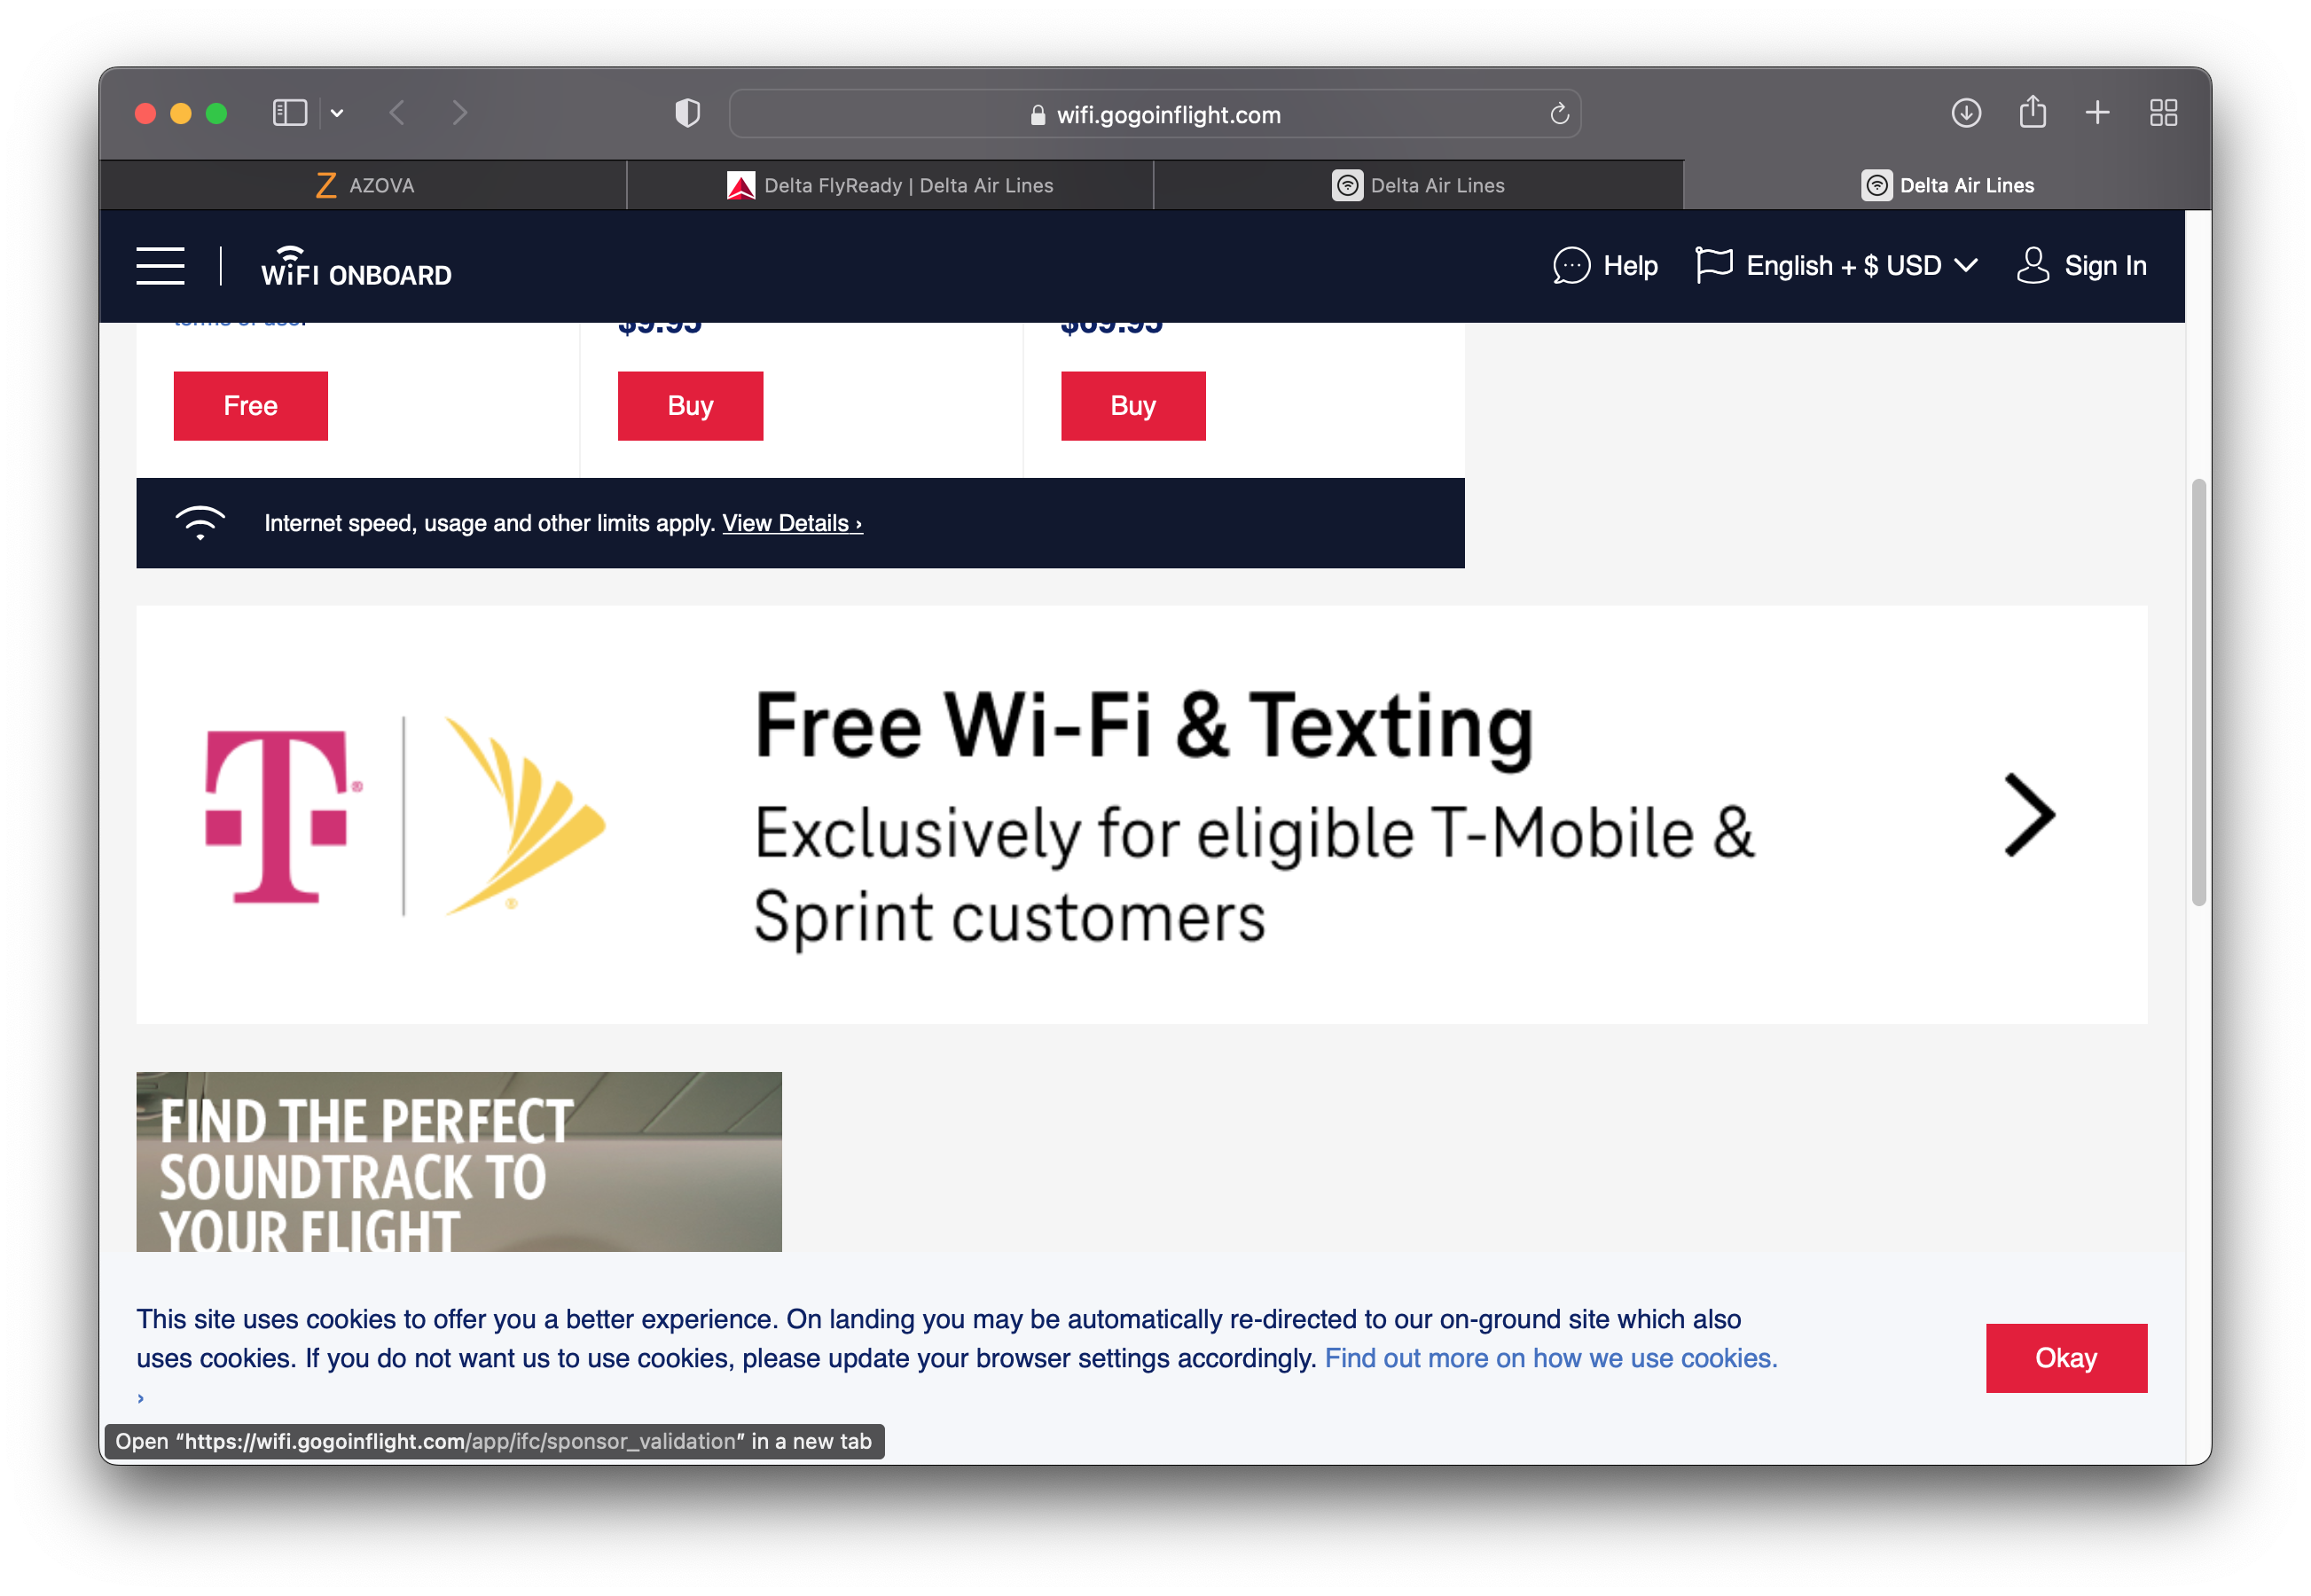Go forward with the Safari forward arrow

(x=459, y=113)
